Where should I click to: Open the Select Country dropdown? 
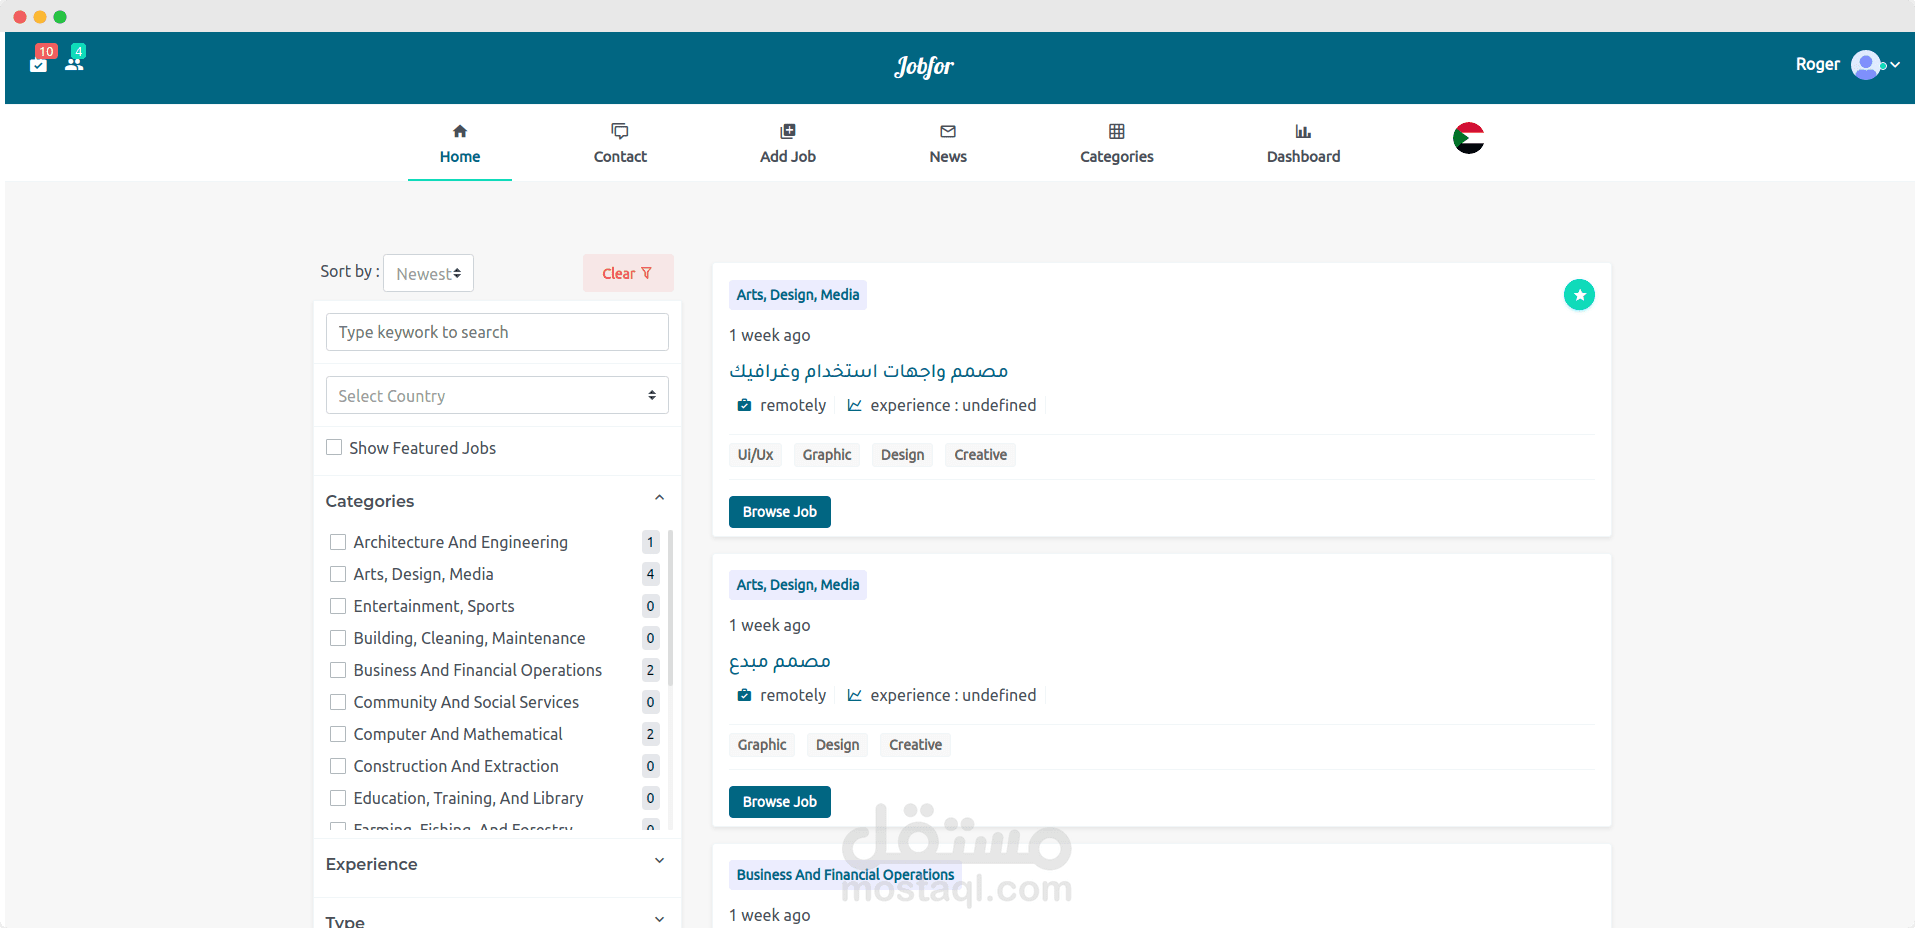pos(496,395)
